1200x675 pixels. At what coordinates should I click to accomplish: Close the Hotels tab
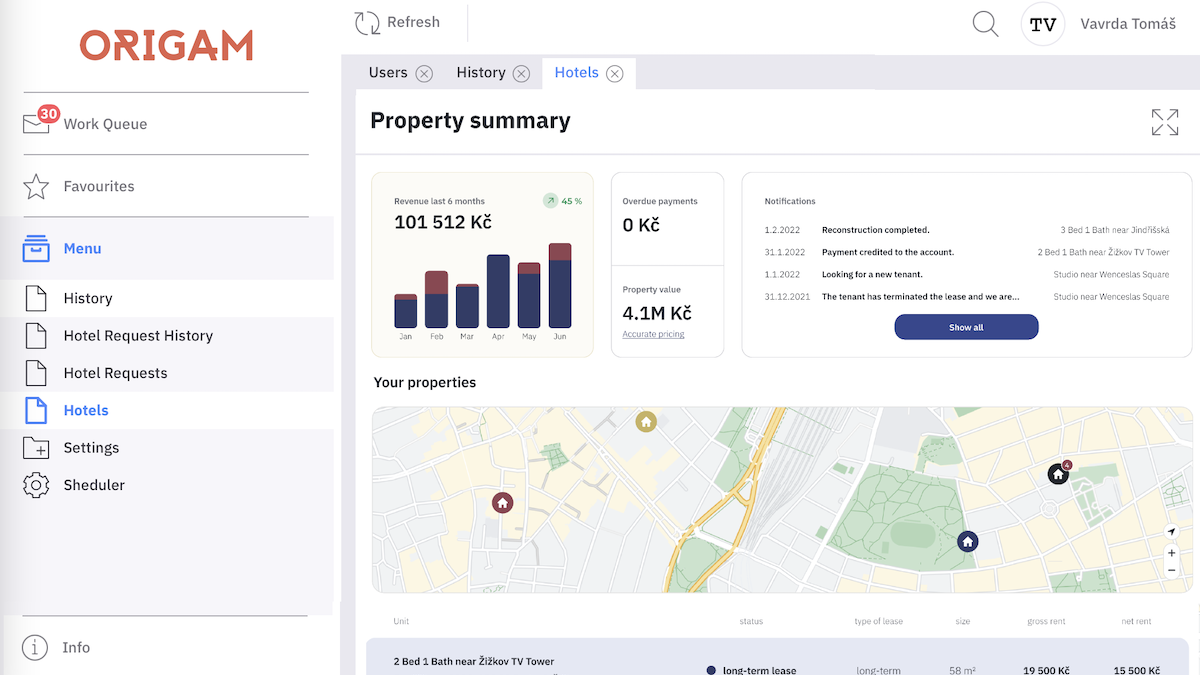coord(615,73)
